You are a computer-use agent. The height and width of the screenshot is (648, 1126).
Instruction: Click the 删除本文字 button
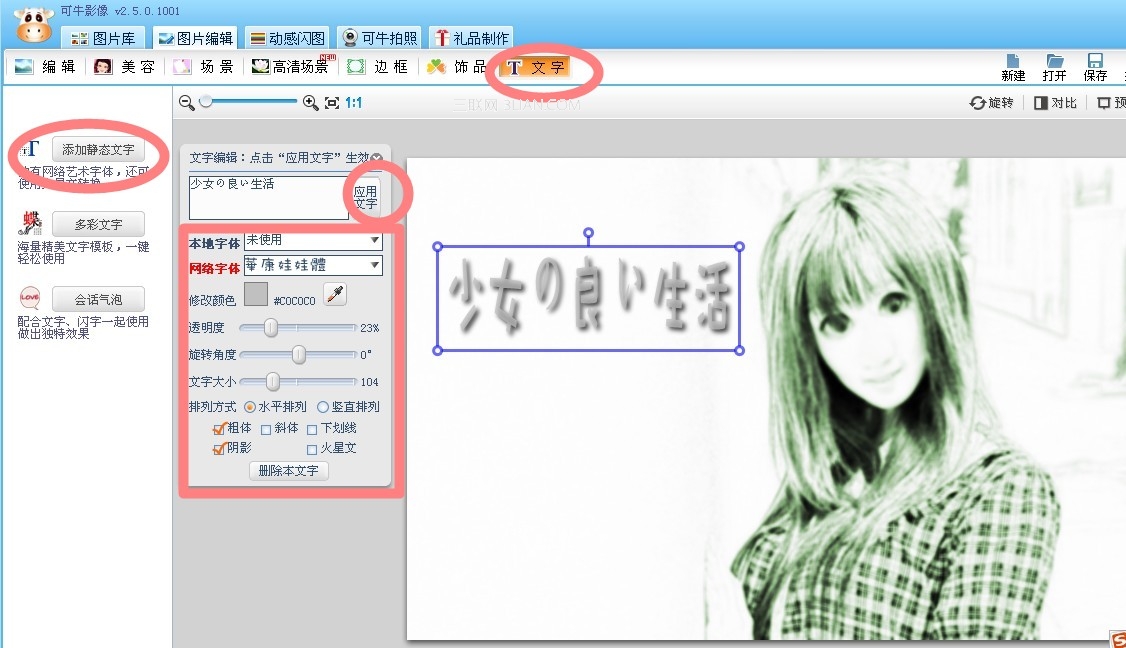coord(289,471)
